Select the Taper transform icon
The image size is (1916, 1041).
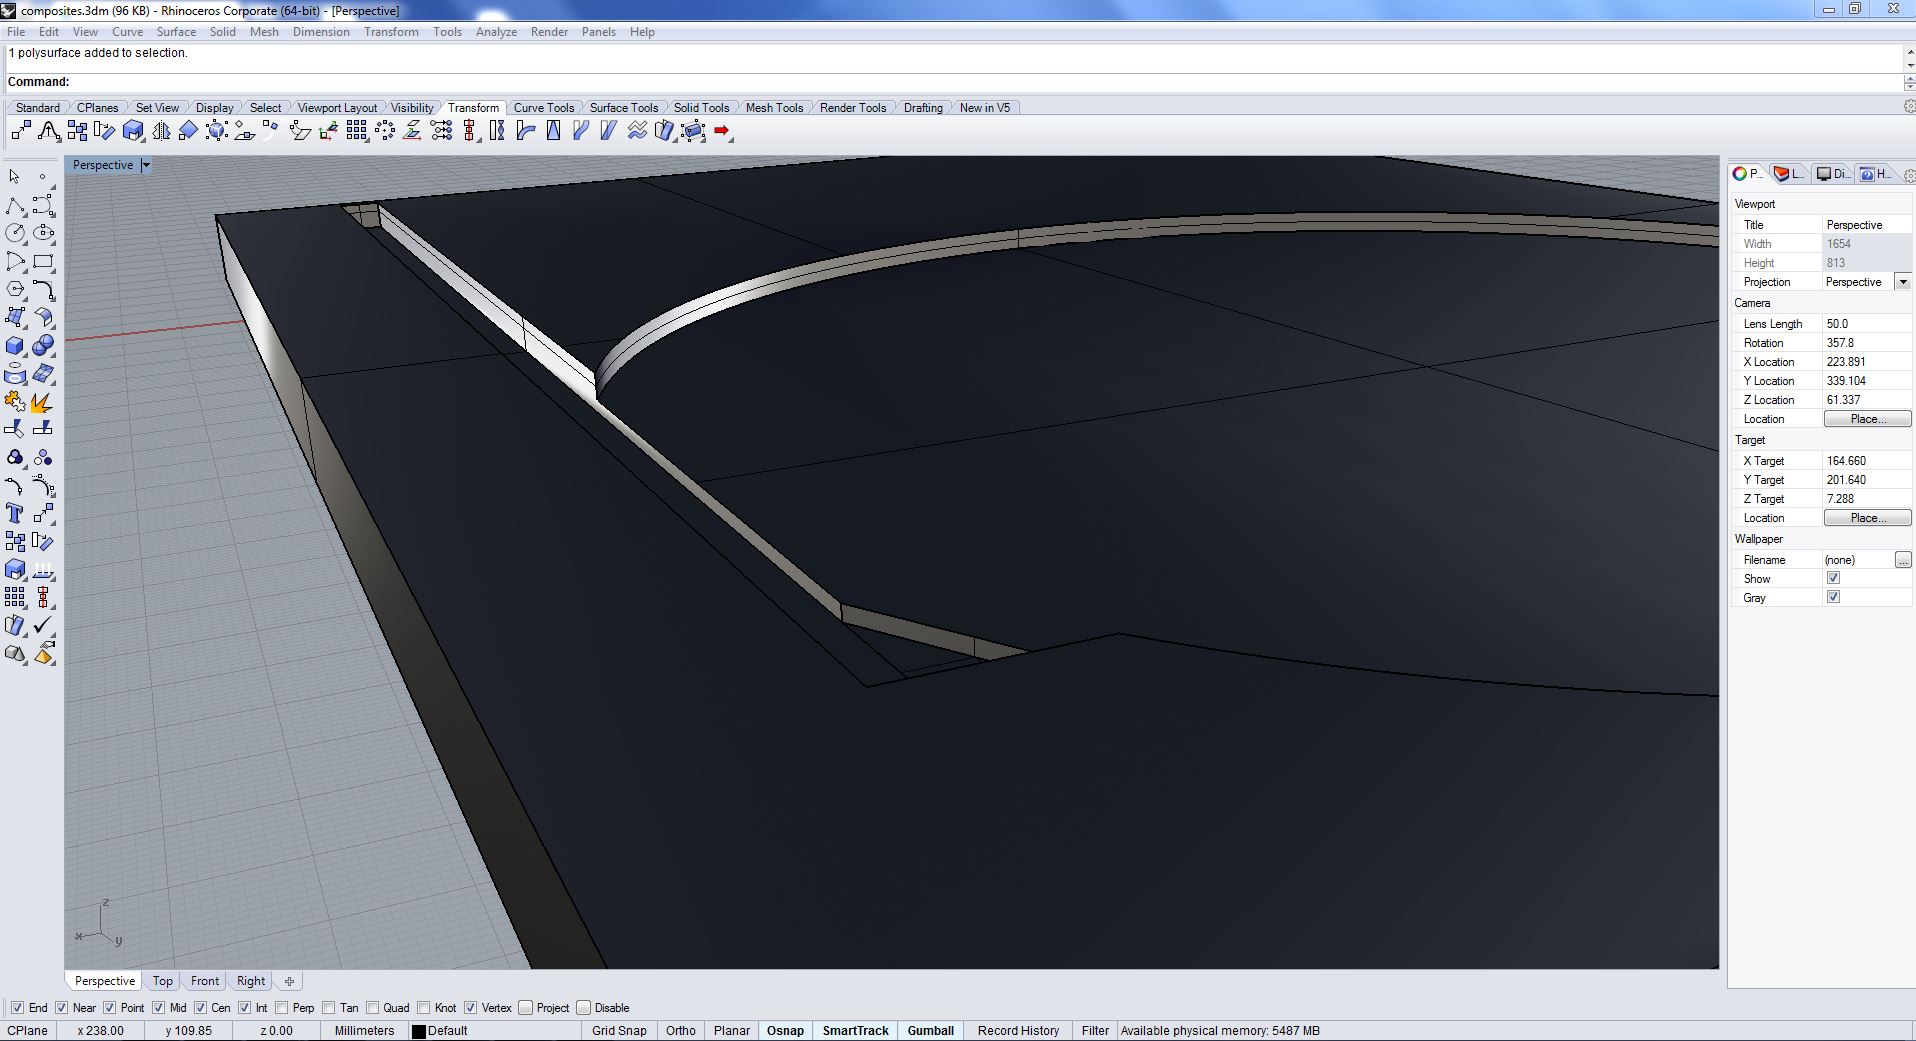tap(553, 131)
